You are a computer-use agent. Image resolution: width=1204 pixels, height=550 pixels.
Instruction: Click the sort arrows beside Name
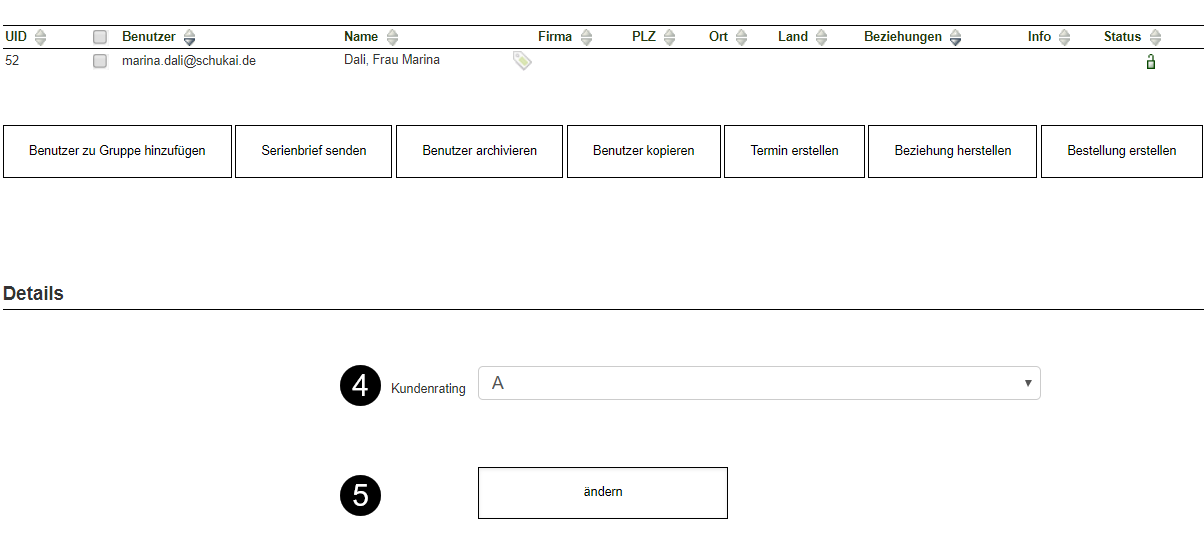coord(392,37)
